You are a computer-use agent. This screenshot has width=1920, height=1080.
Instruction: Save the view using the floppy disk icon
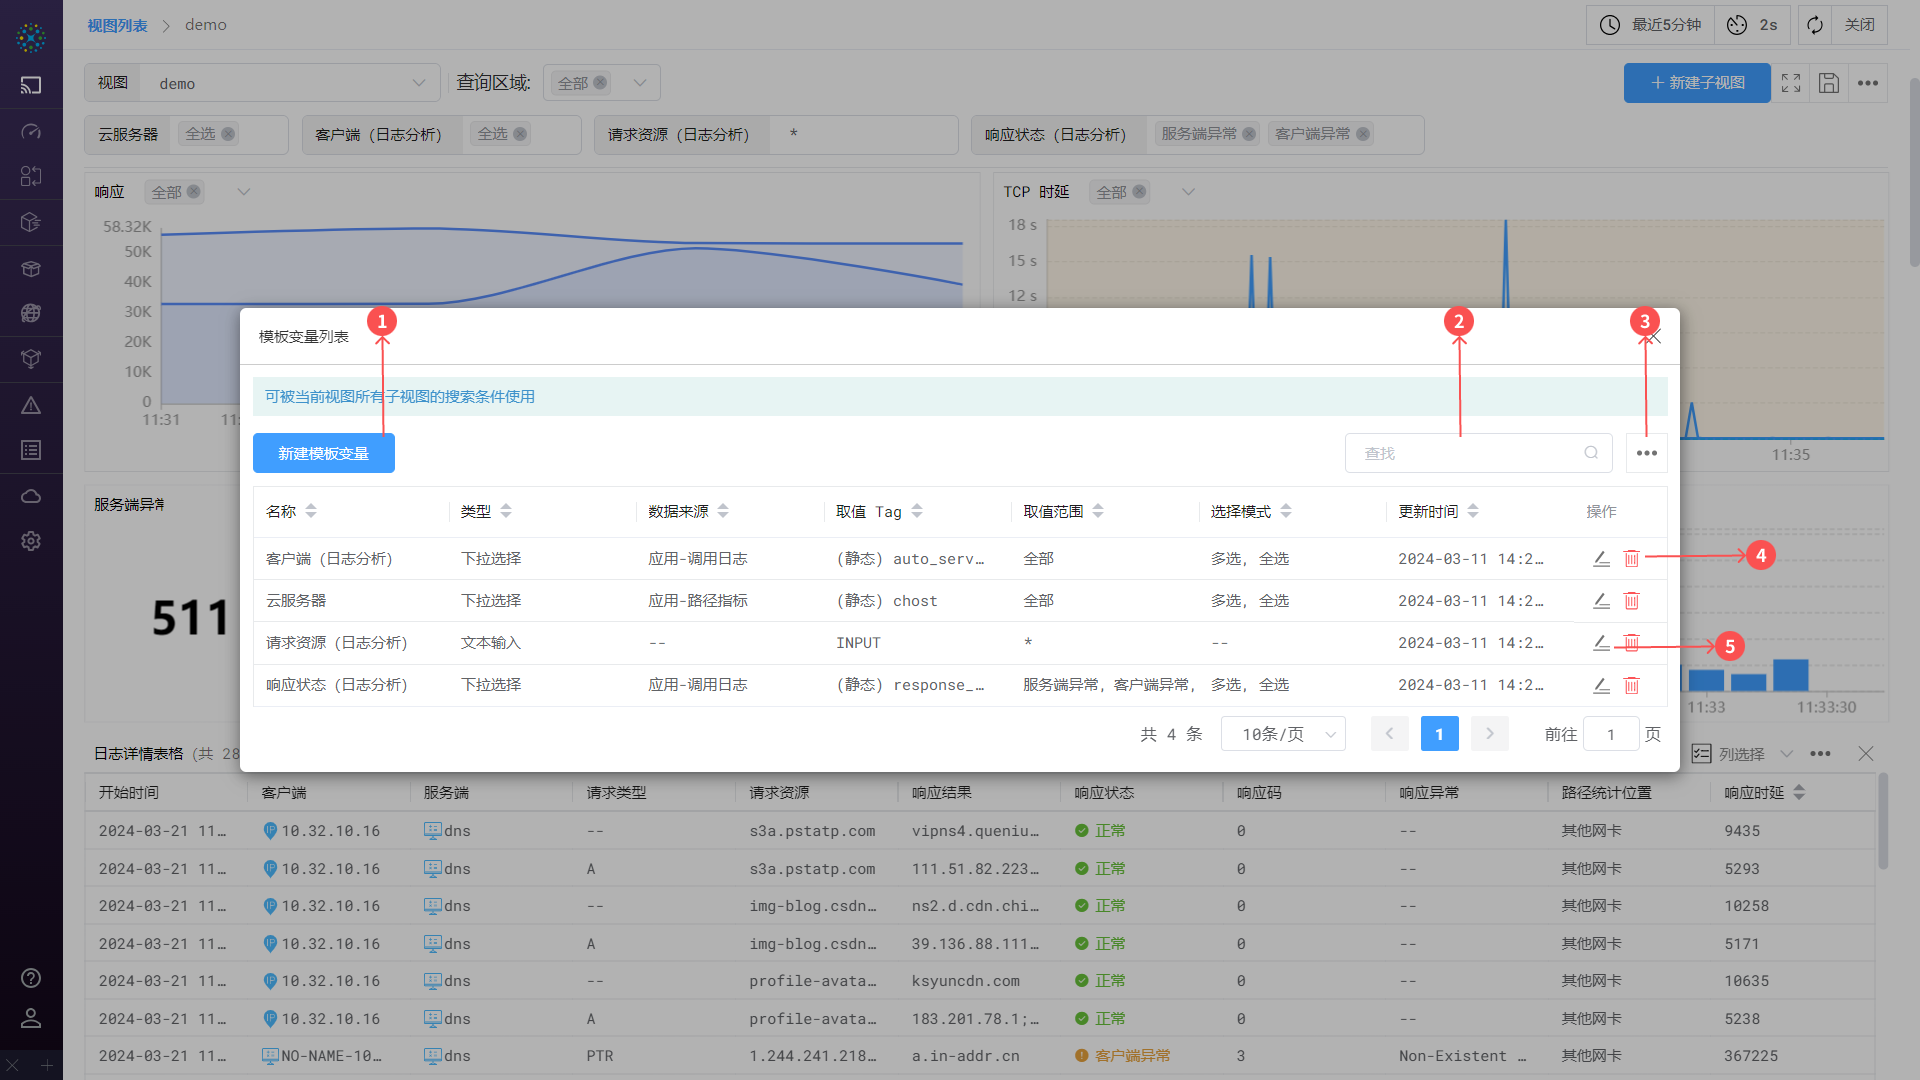coord(1829,83)
